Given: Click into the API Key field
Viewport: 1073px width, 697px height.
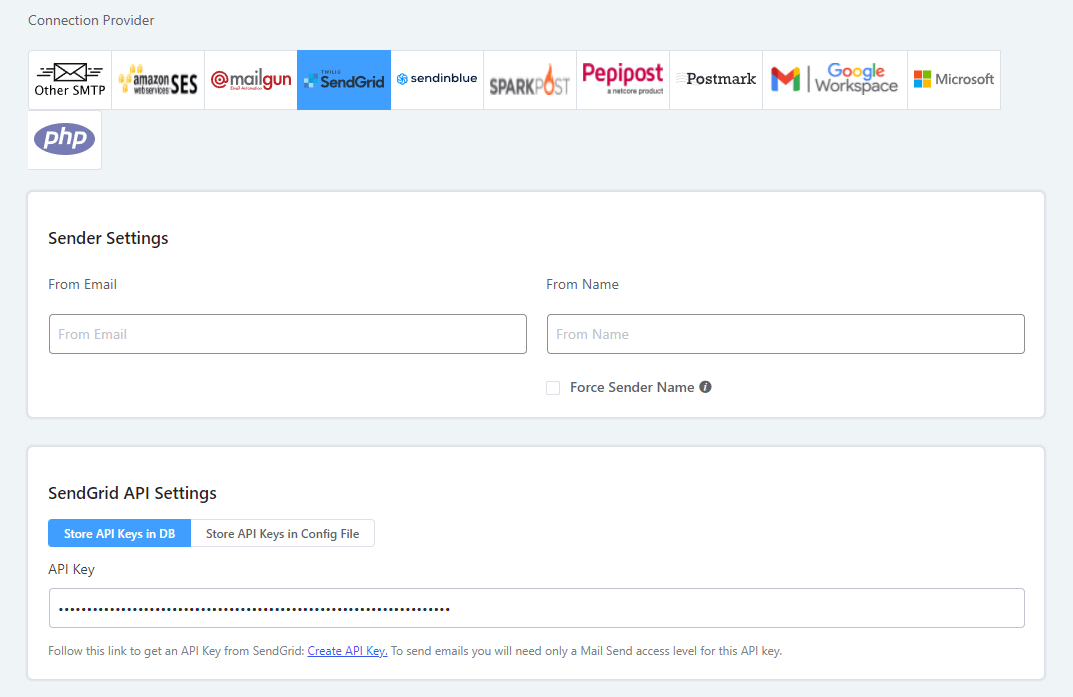Looking at the screenshot, I should coord(536,608).
